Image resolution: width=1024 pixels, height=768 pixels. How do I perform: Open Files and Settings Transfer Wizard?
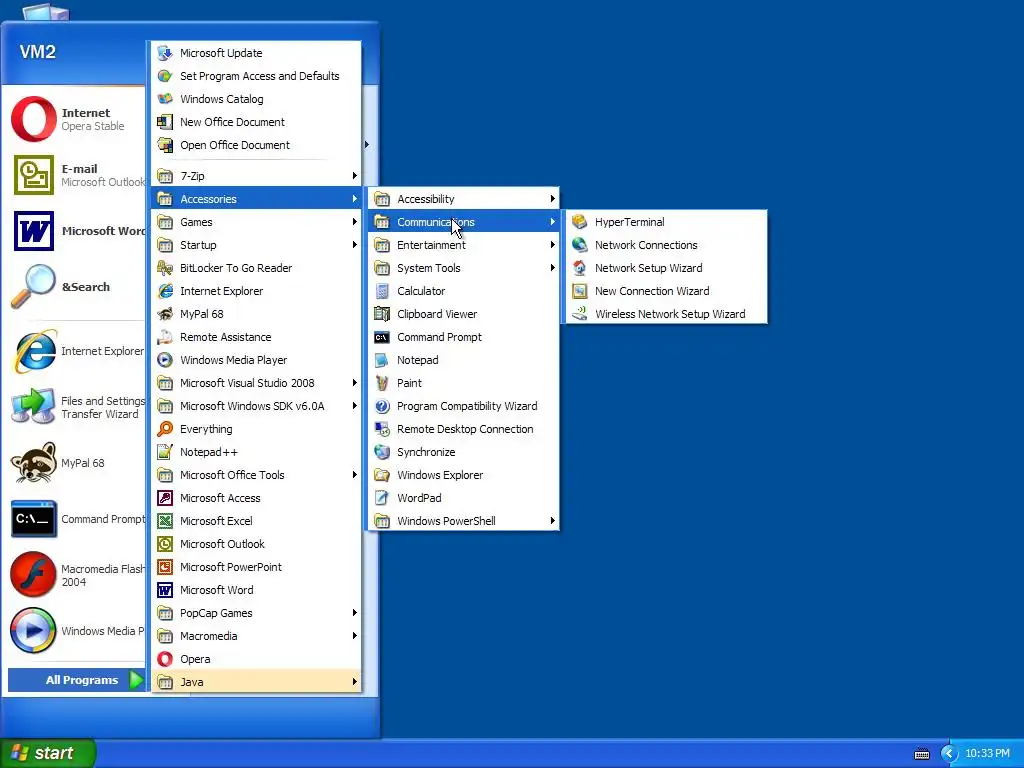click(x=77, y=407)
